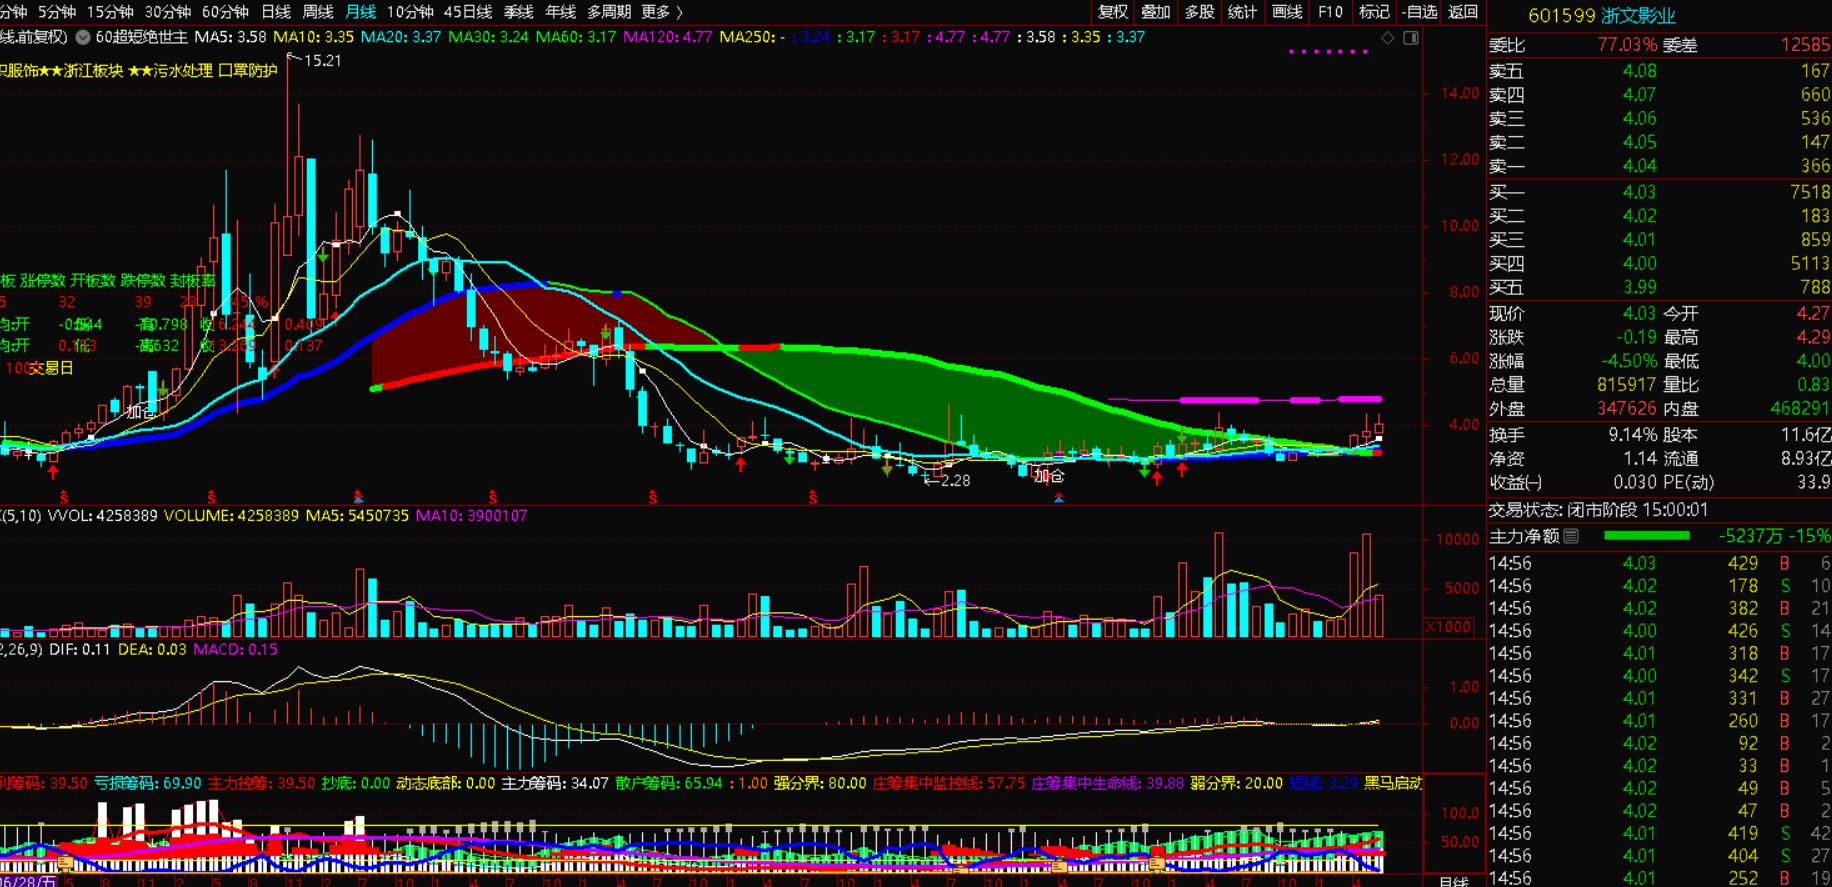Remove stock via -自选 button
The image size is (1832, 887).
(x=1419, y=12)
